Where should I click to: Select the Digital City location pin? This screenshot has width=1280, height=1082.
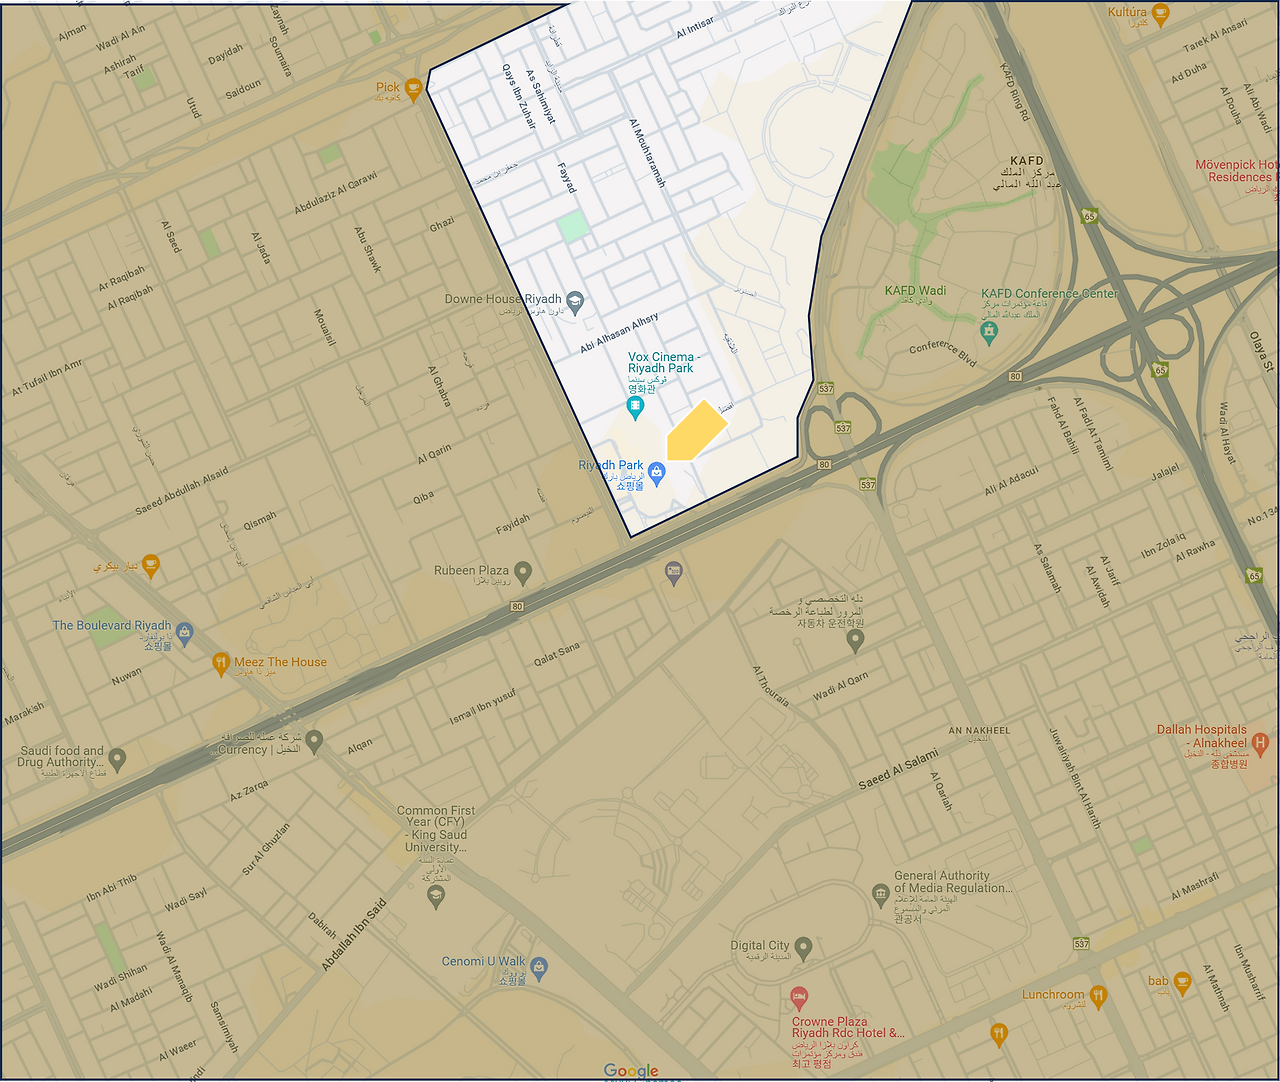pyautogui.click(x=803, y=948)
